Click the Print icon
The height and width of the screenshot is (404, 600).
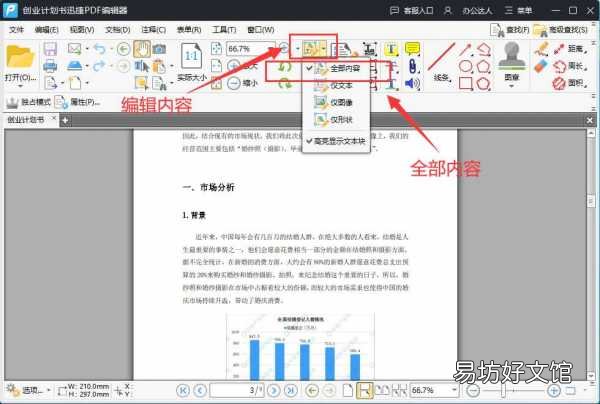(50, 66)
